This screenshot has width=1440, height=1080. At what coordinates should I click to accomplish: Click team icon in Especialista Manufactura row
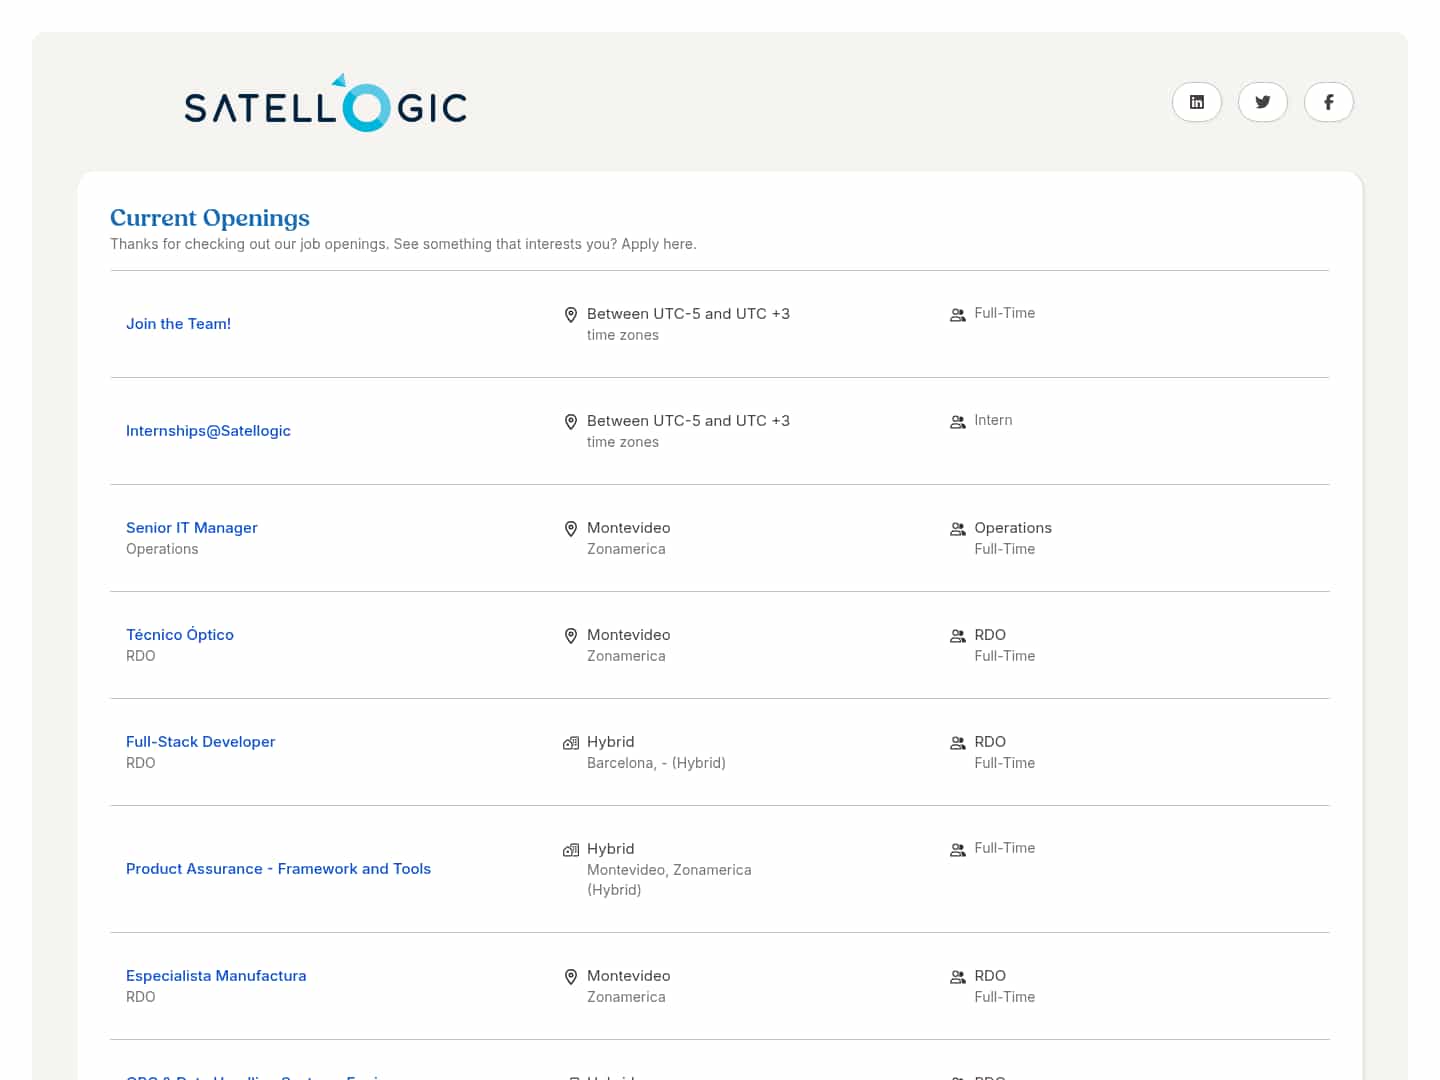point(957,977)
